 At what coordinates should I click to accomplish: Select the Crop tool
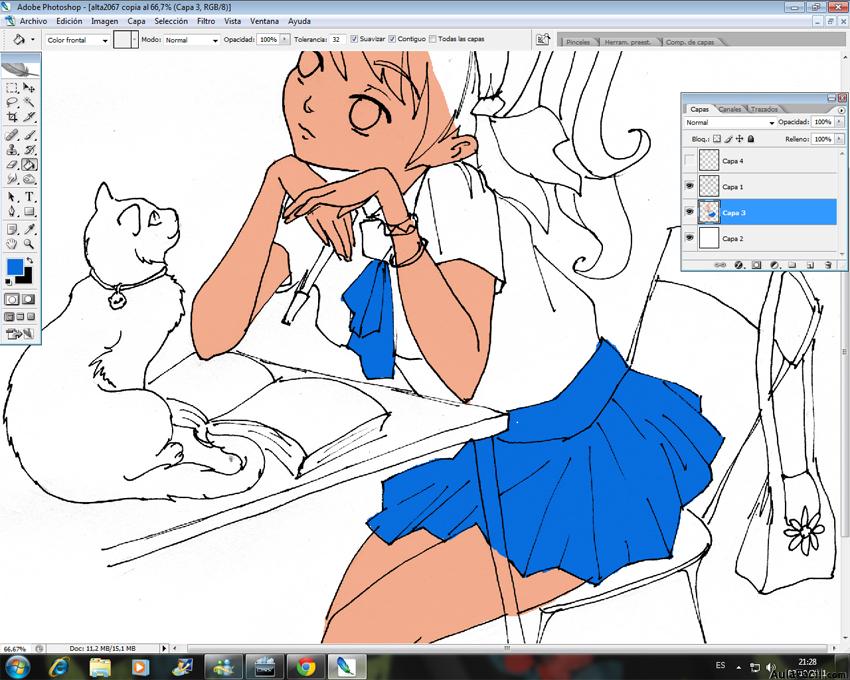pos(12,116)
